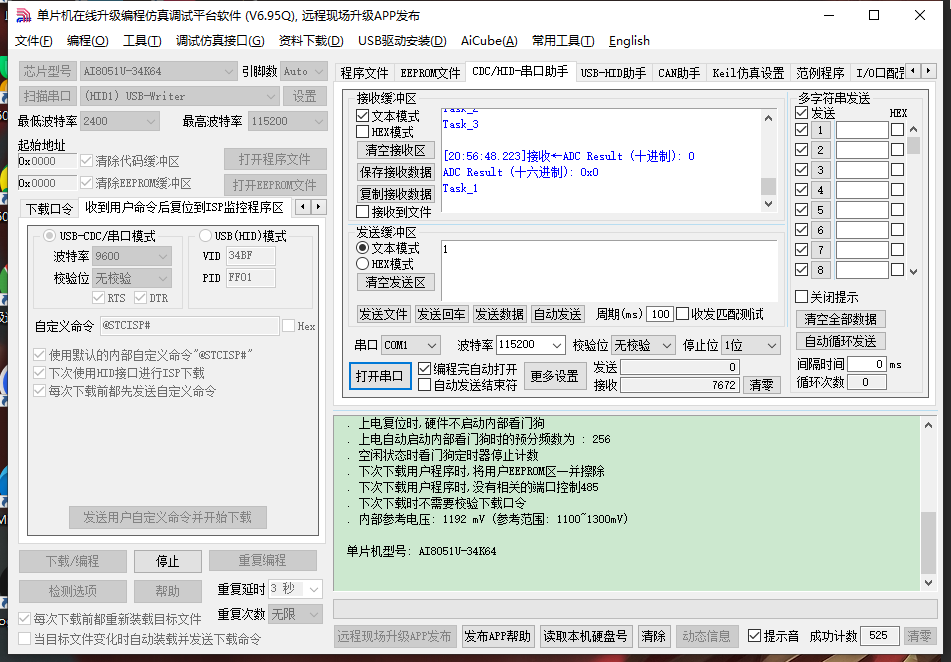Select send buffer 文本模式 radio

coord(363,248)
